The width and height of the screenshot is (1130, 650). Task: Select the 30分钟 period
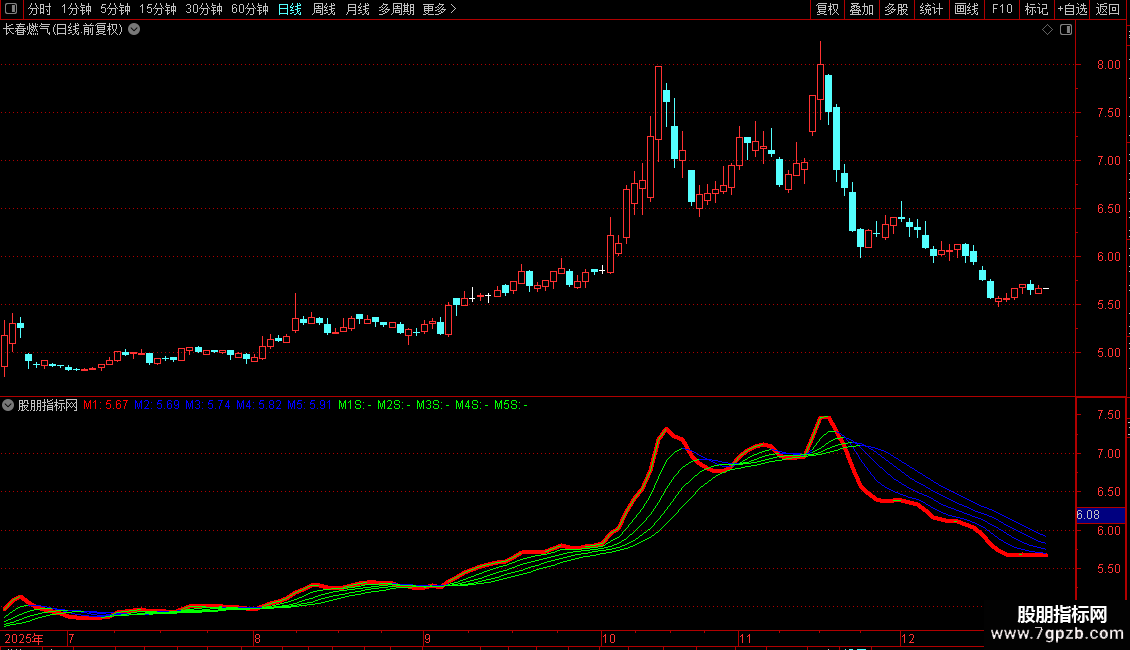203,9
